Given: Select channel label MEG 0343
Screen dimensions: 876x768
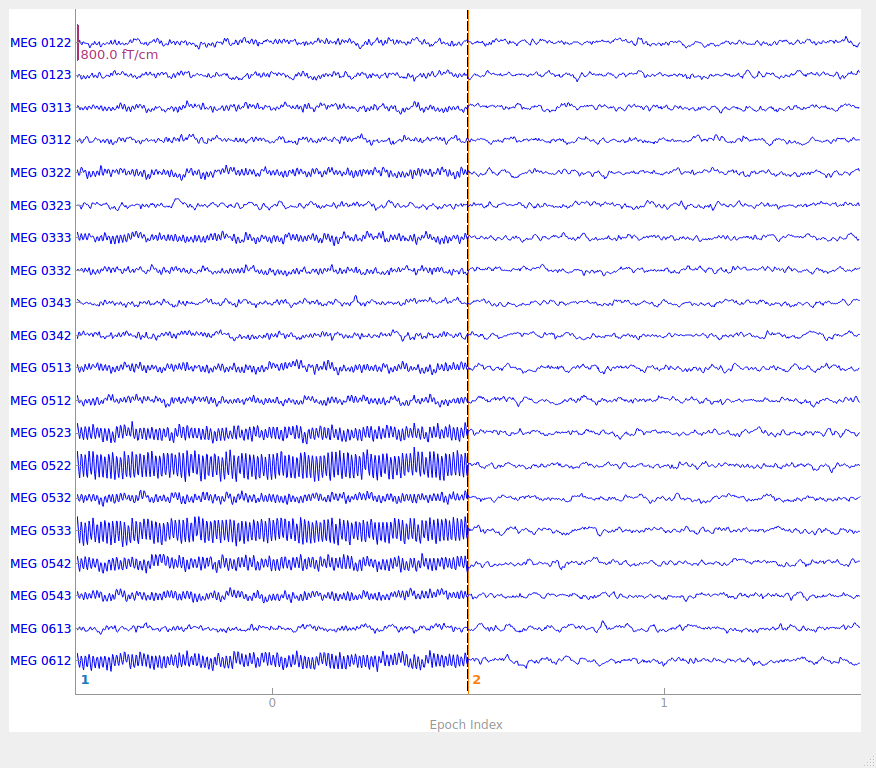Looking at the screenshot, I should pos(41,303).
